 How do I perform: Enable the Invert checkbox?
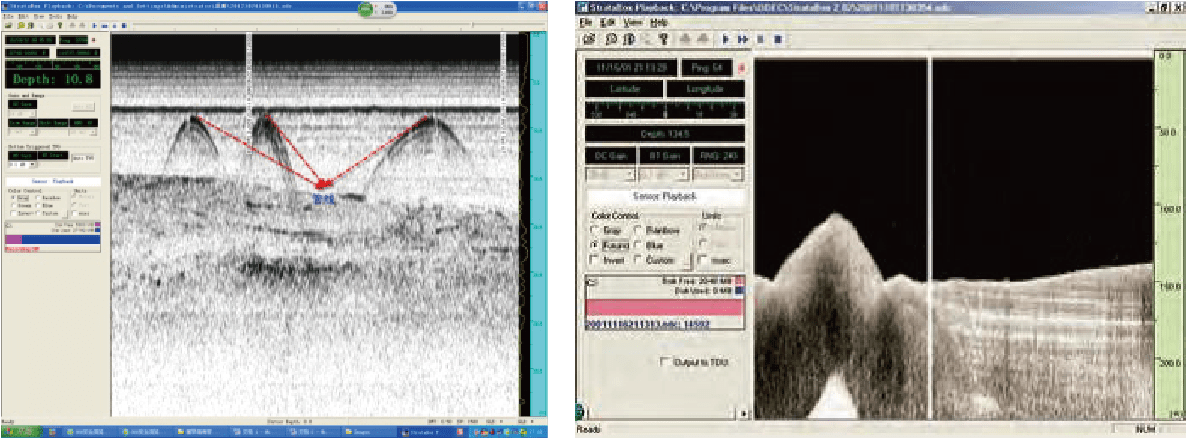[x=594, y=260]
